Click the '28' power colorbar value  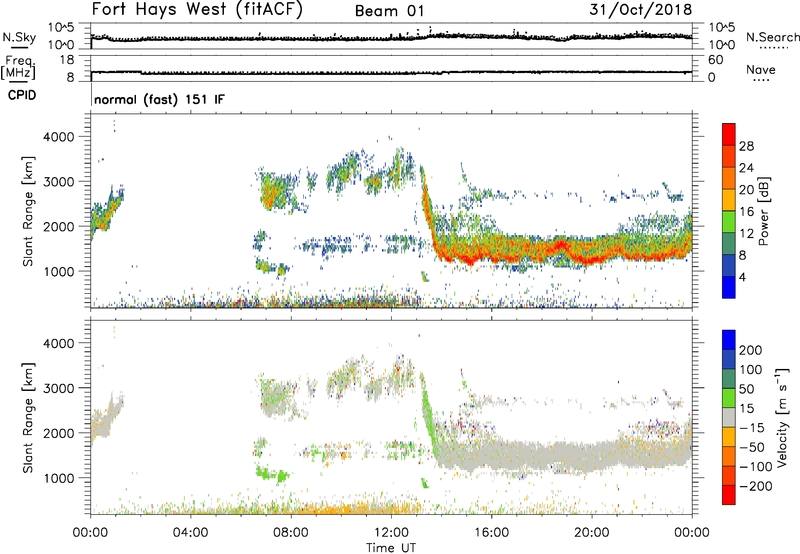point(746,146)
